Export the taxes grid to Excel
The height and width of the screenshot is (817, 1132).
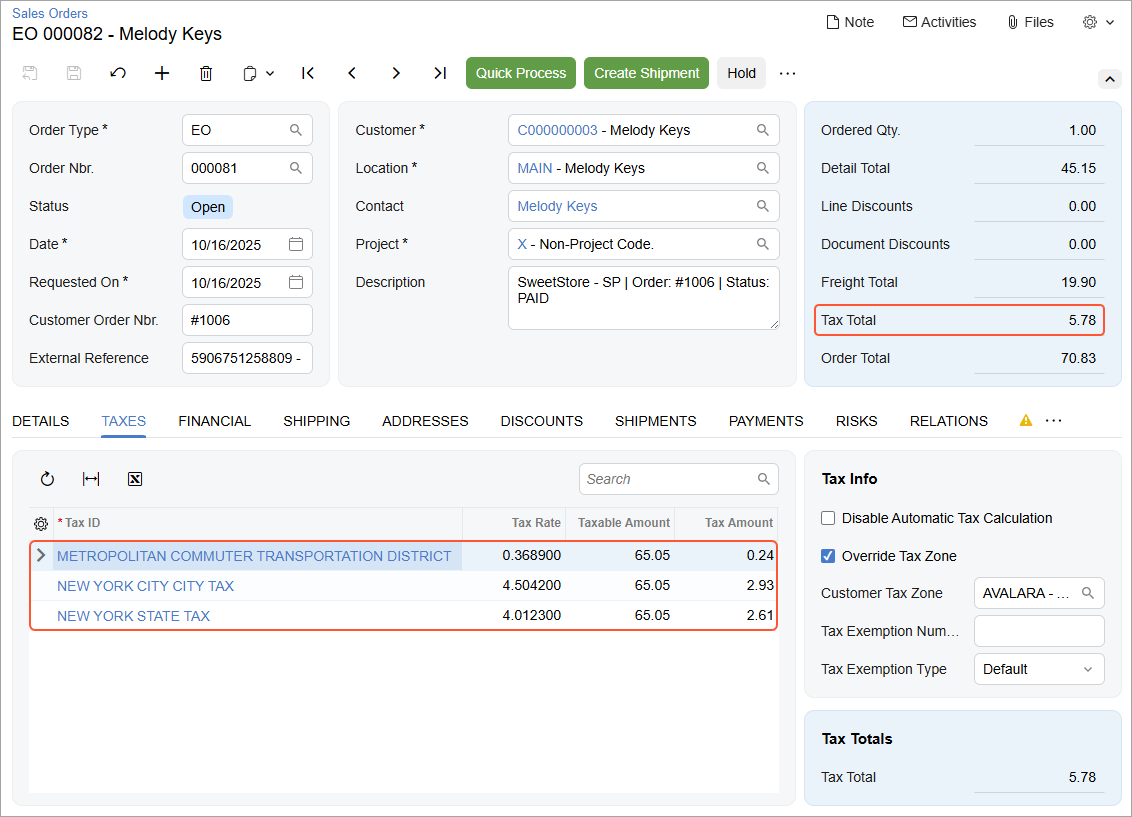coord(135,479)
